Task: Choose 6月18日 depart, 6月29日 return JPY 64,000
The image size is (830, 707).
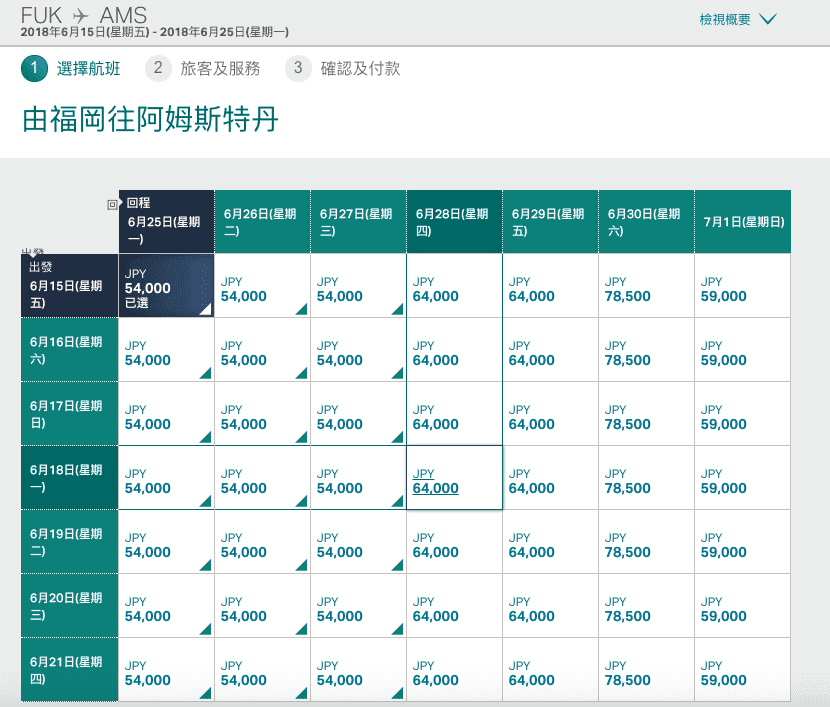Action: coord(551,478)
